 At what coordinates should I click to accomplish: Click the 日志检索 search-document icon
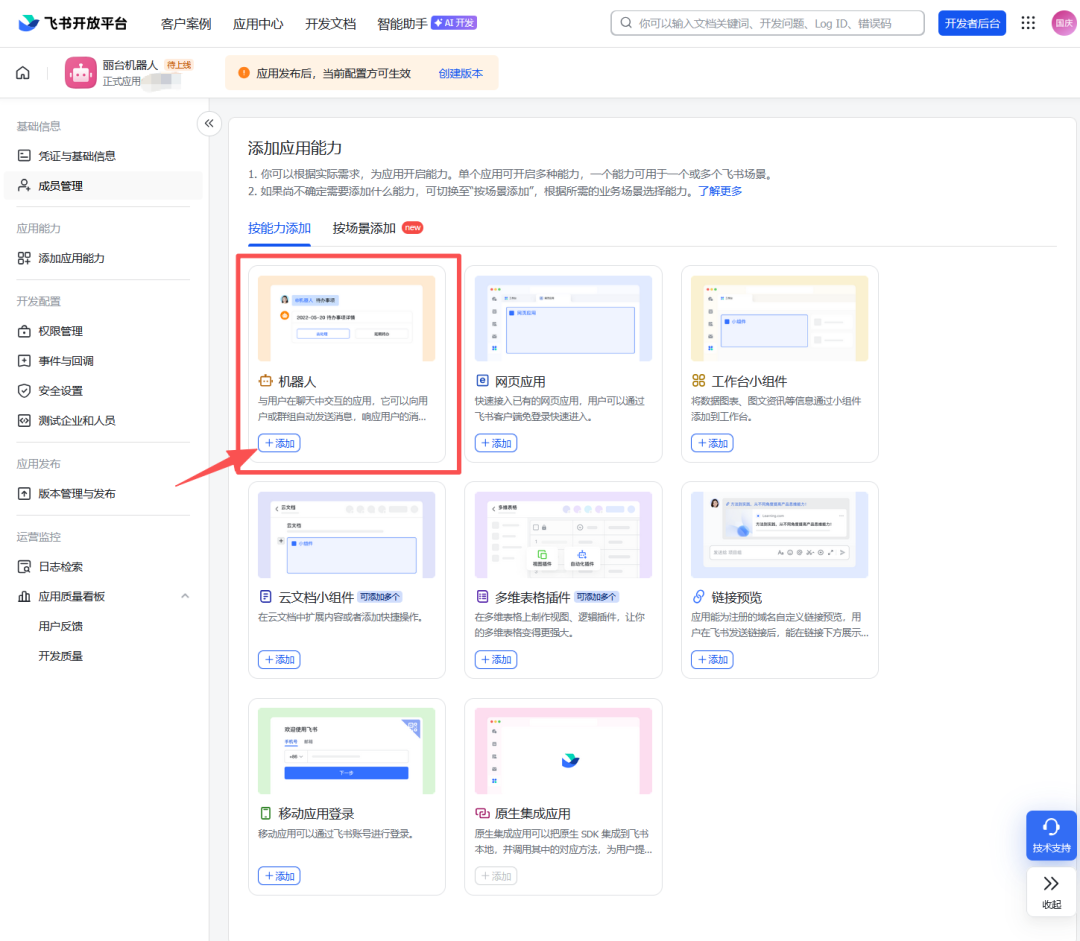[24, 567]
